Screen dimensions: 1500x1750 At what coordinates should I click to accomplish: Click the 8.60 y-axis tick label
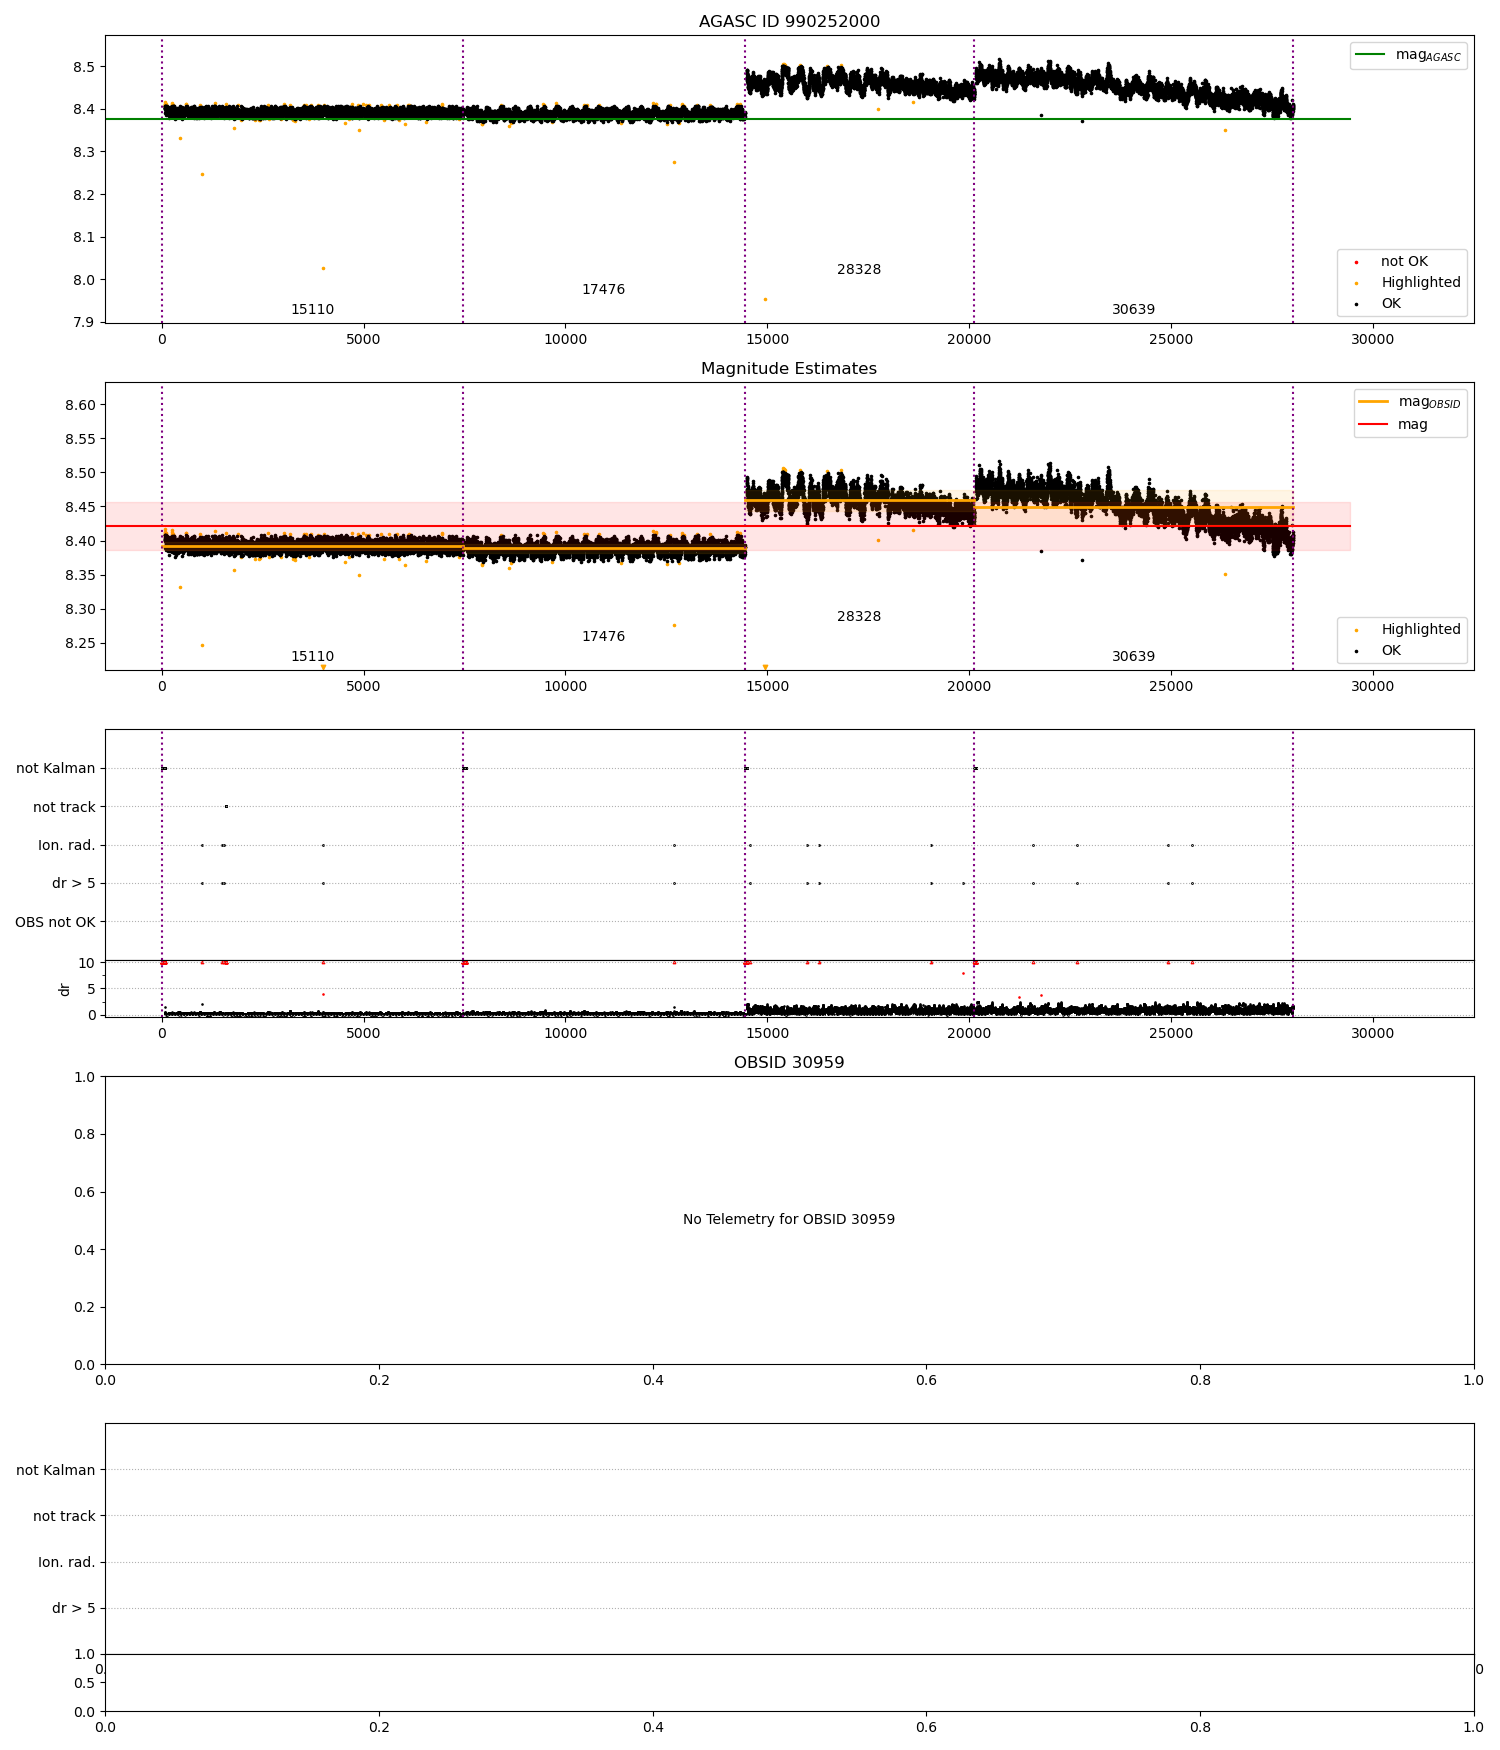click(x=80, y=406)
